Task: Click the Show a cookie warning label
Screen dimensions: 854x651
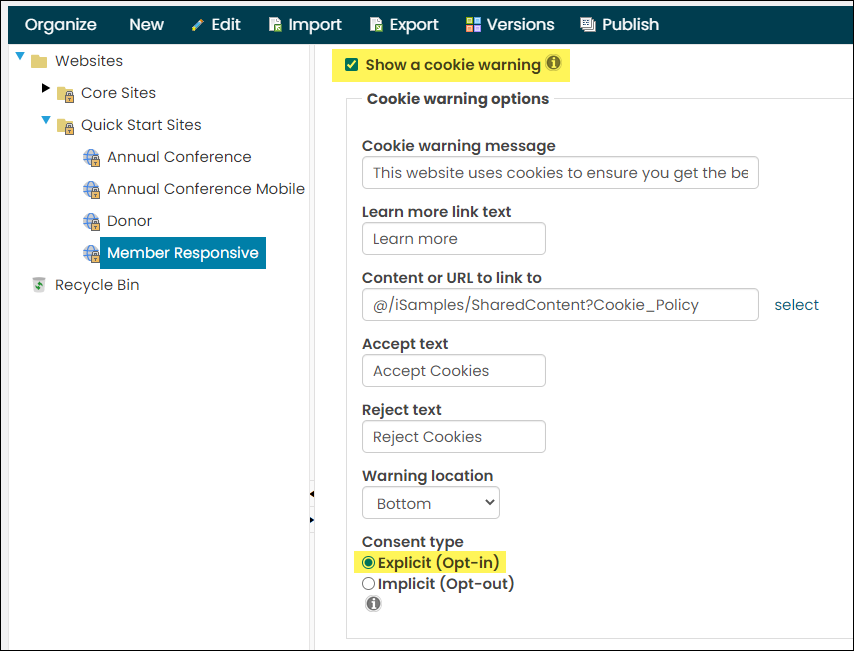Action: coord(453,65)
